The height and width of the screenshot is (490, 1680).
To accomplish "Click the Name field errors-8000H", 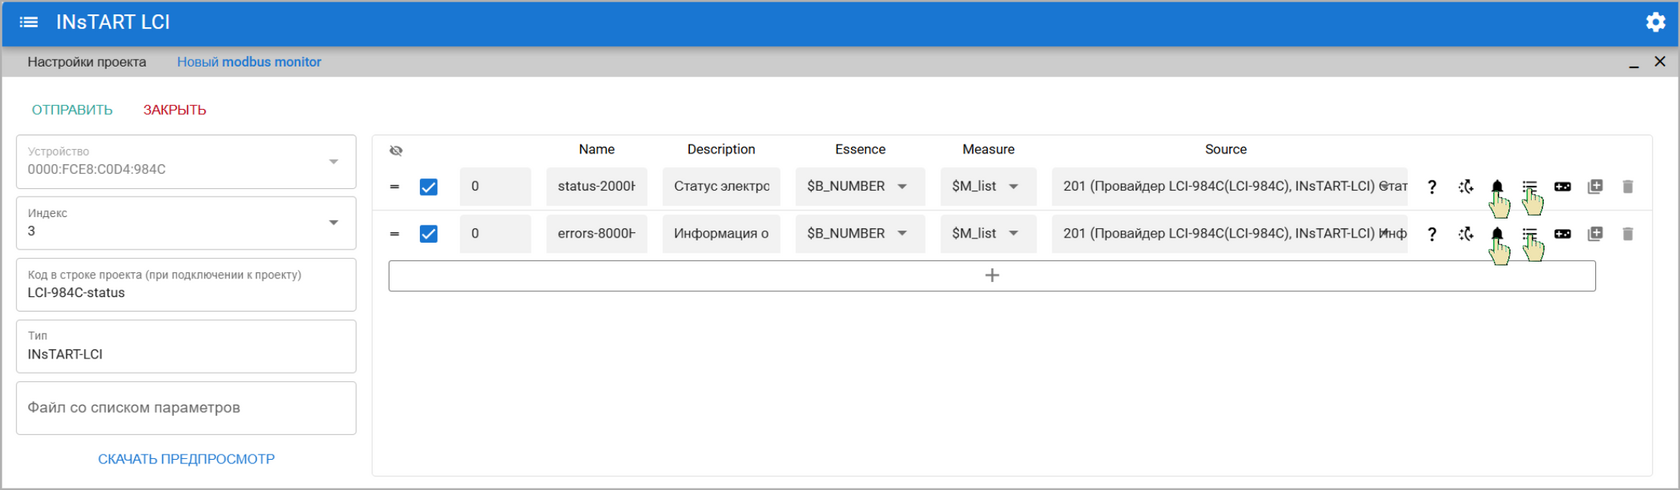I will tap(597, 234).
